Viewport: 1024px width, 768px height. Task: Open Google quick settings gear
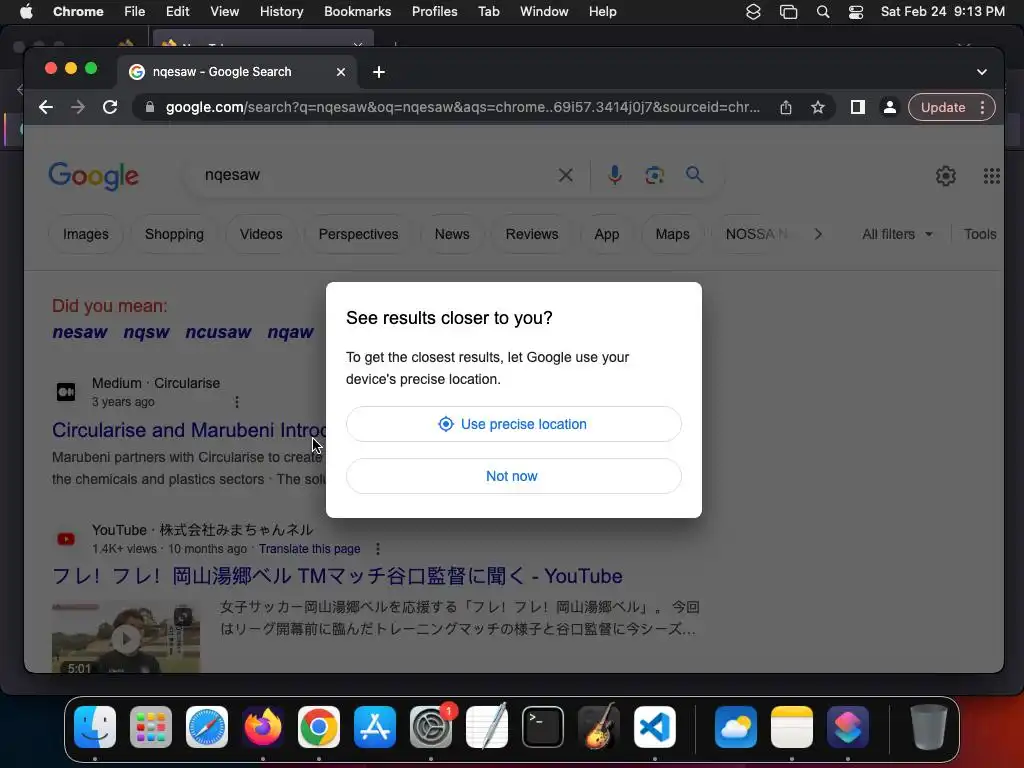[x=946, y=176]
